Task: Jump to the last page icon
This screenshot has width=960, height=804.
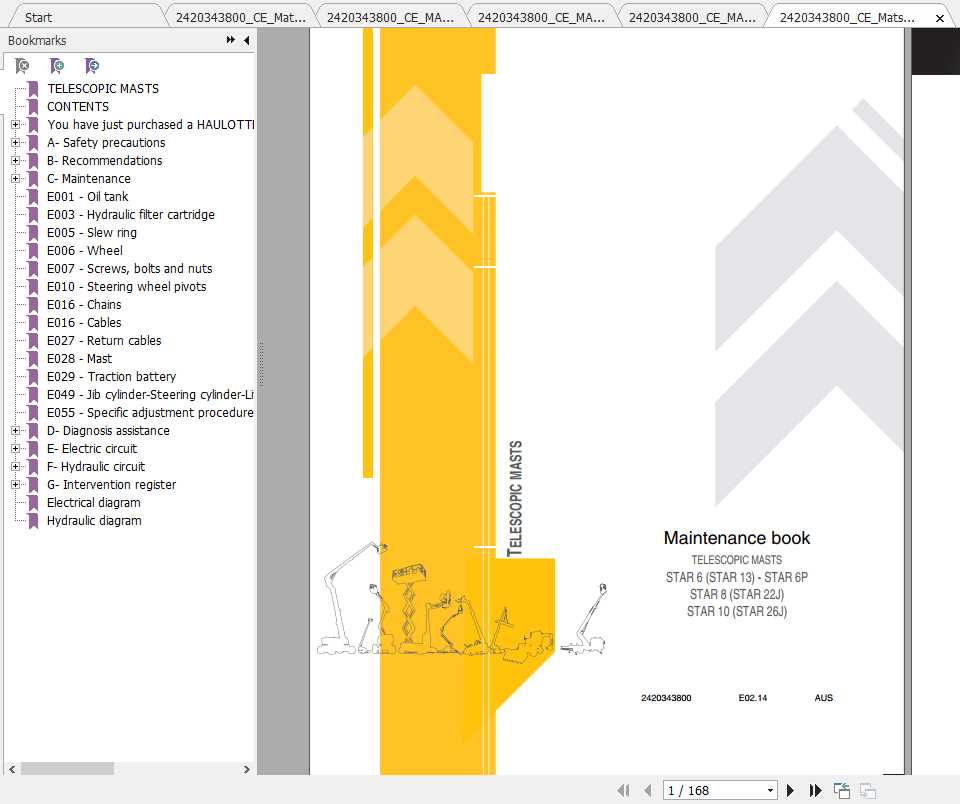Action: pos(815,790)
